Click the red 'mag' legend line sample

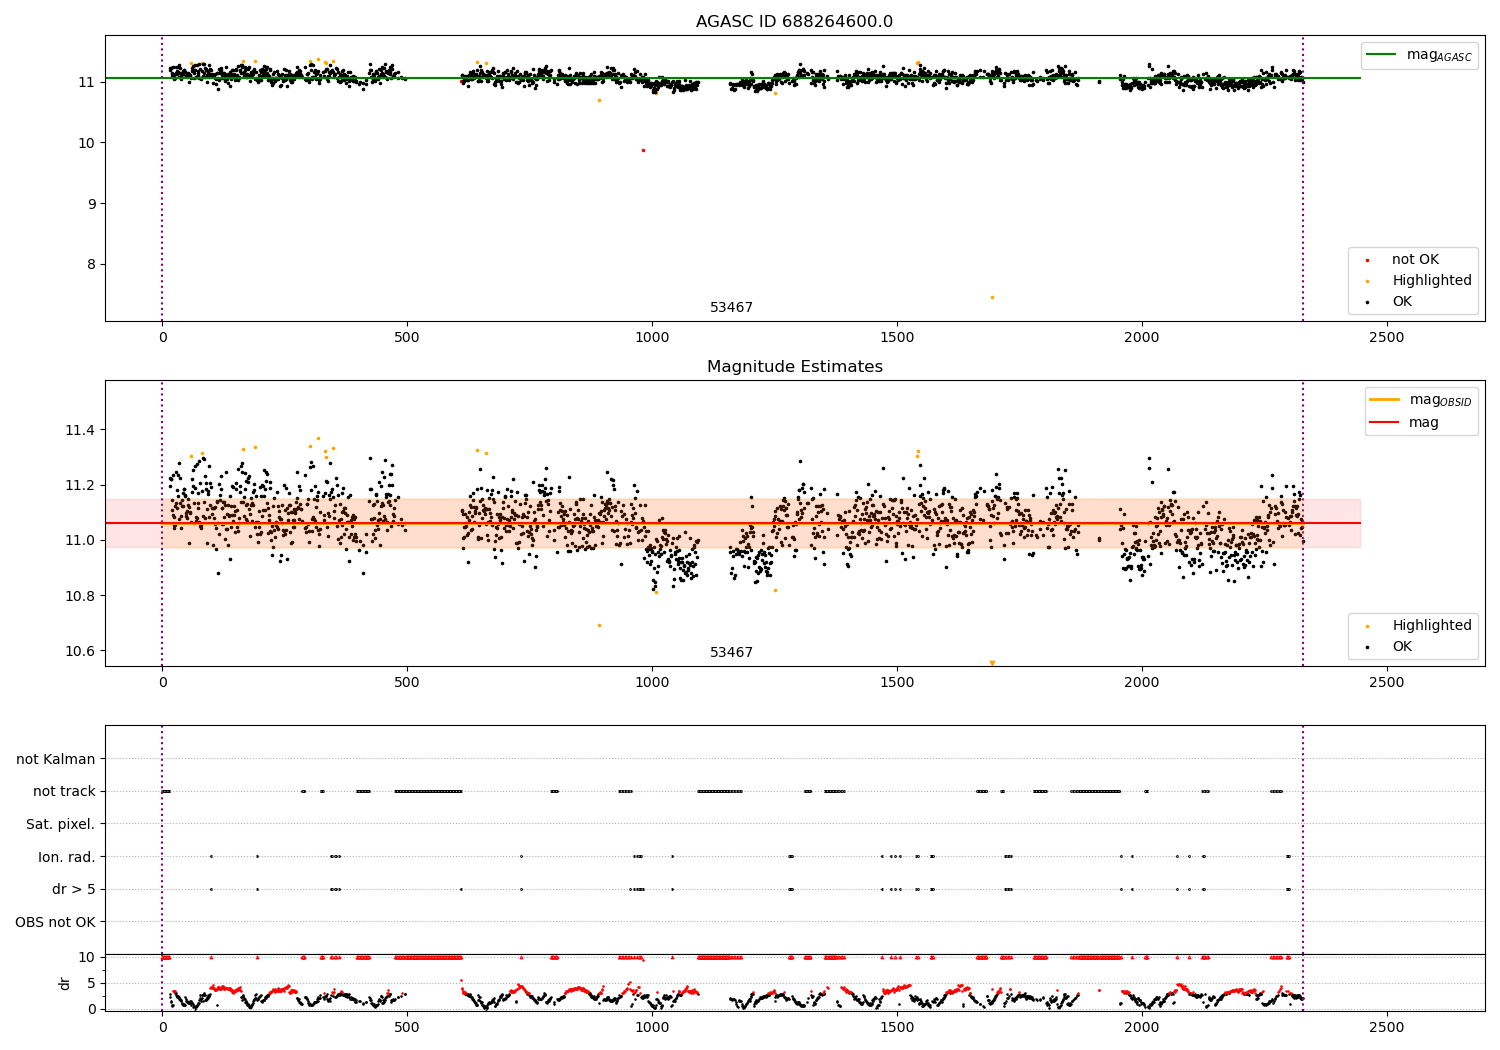tap(1385, 423)
